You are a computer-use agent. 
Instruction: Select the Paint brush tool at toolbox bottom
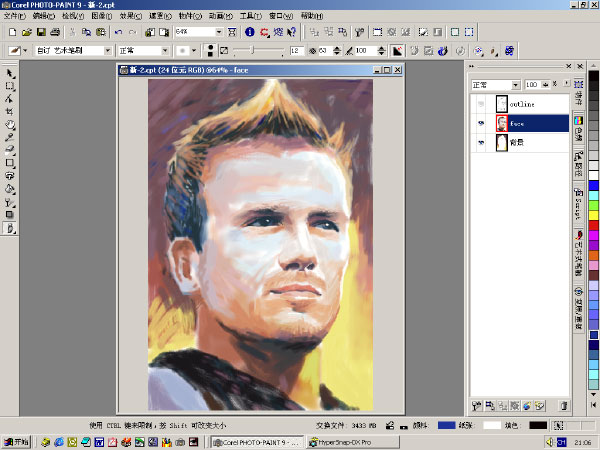[10, 228]
